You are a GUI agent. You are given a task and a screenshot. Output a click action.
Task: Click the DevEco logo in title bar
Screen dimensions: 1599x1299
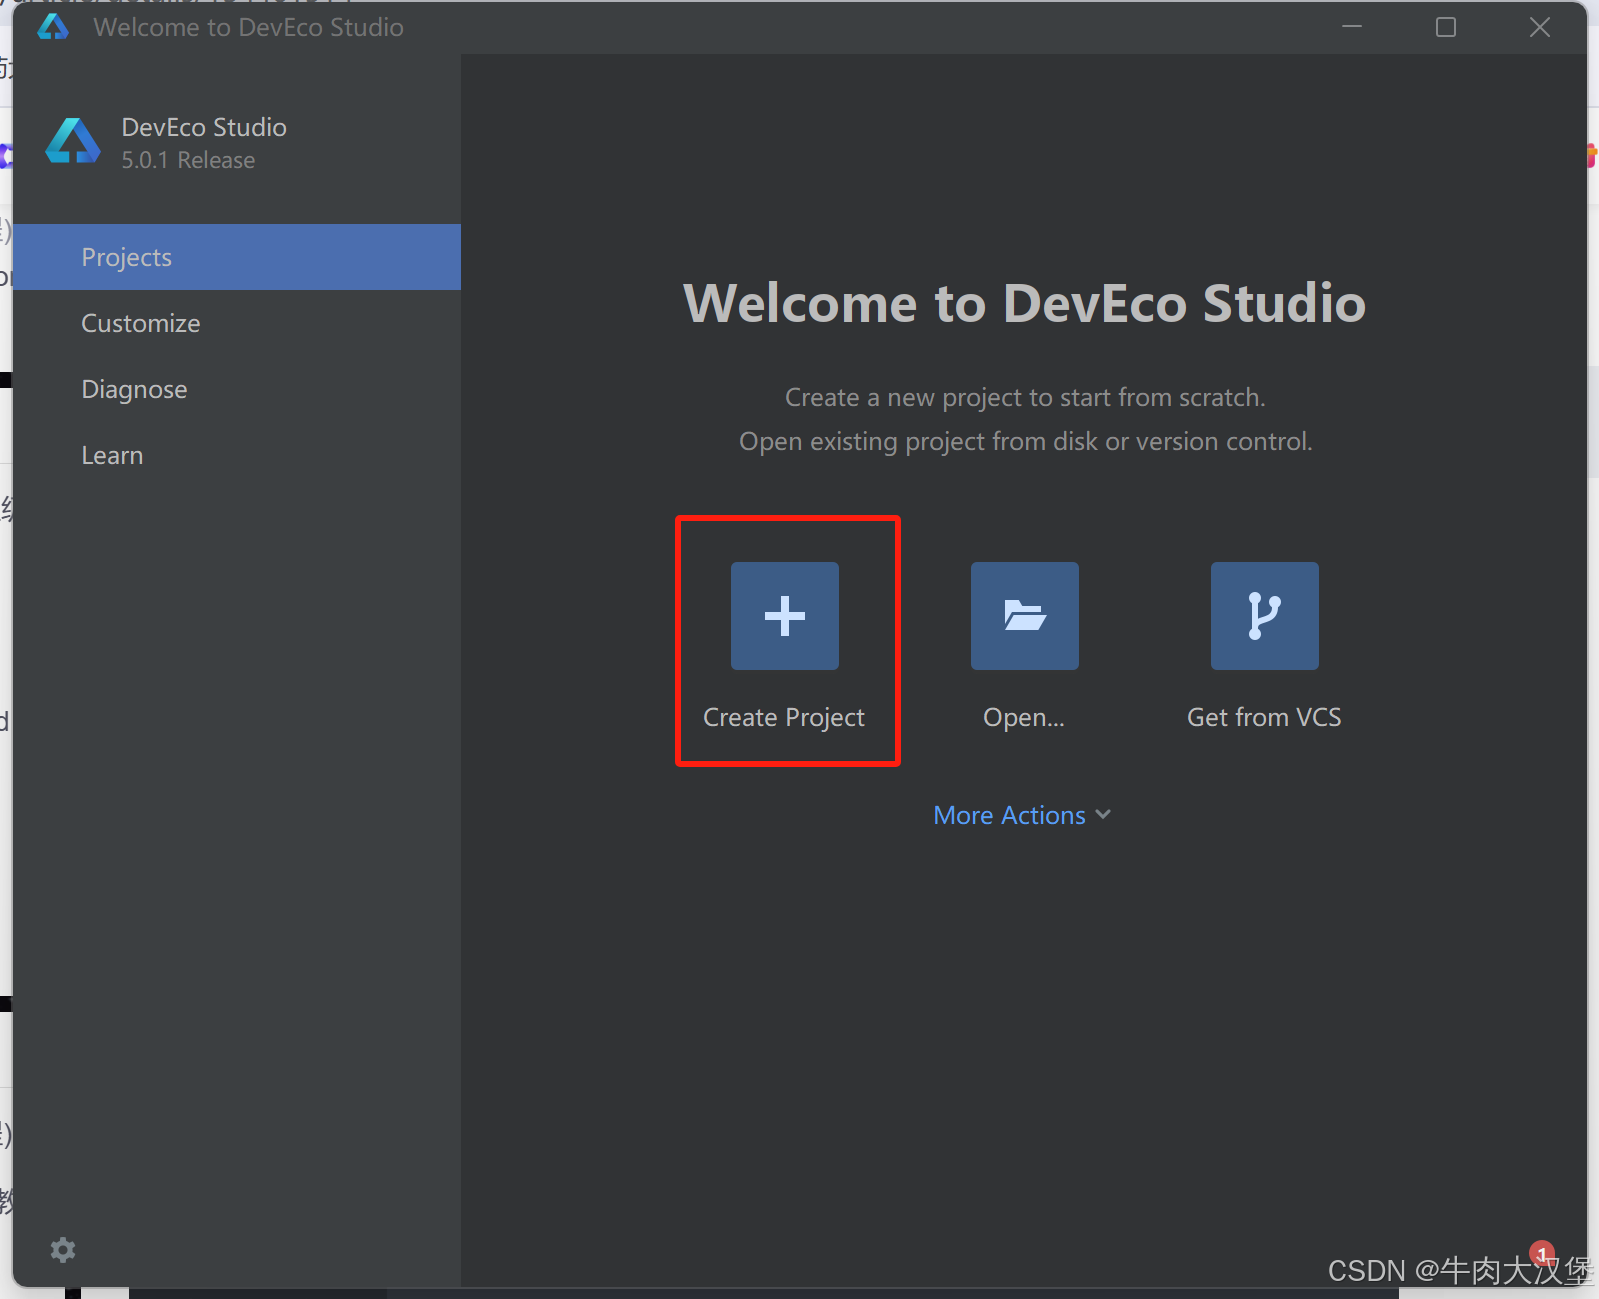pos(53,27)
